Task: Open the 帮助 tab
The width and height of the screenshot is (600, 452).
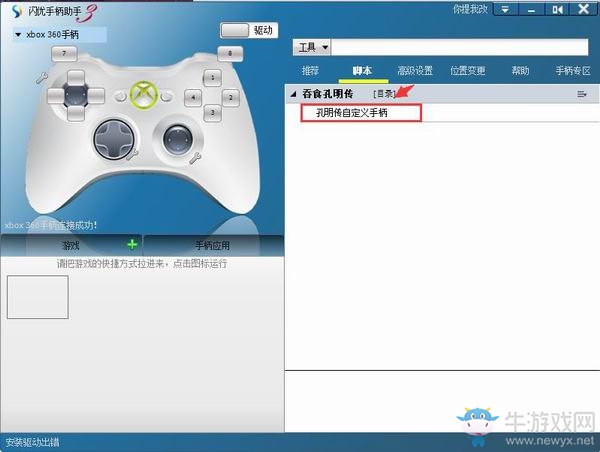Action: tap(520, 71)
